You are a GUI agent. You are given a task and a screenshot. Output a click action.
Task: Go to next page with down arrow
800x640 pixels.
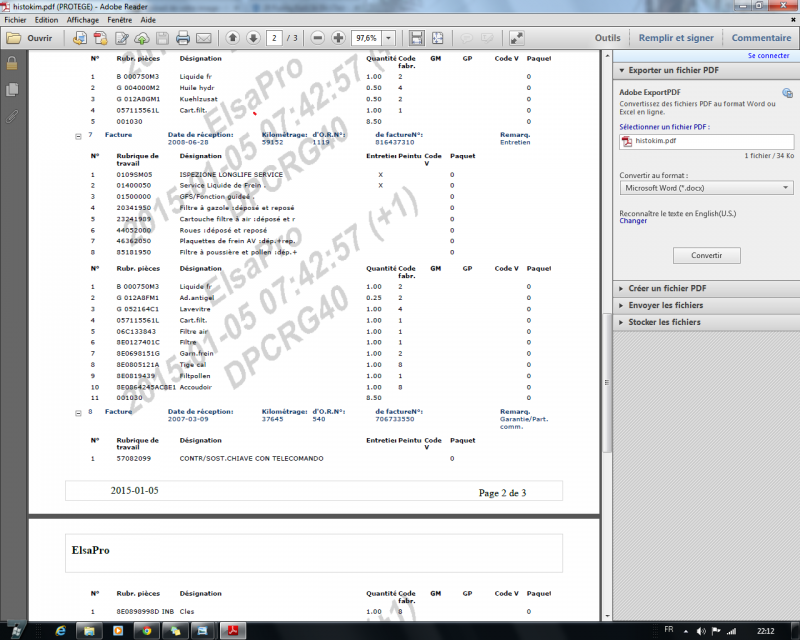(x=253, y=38)
